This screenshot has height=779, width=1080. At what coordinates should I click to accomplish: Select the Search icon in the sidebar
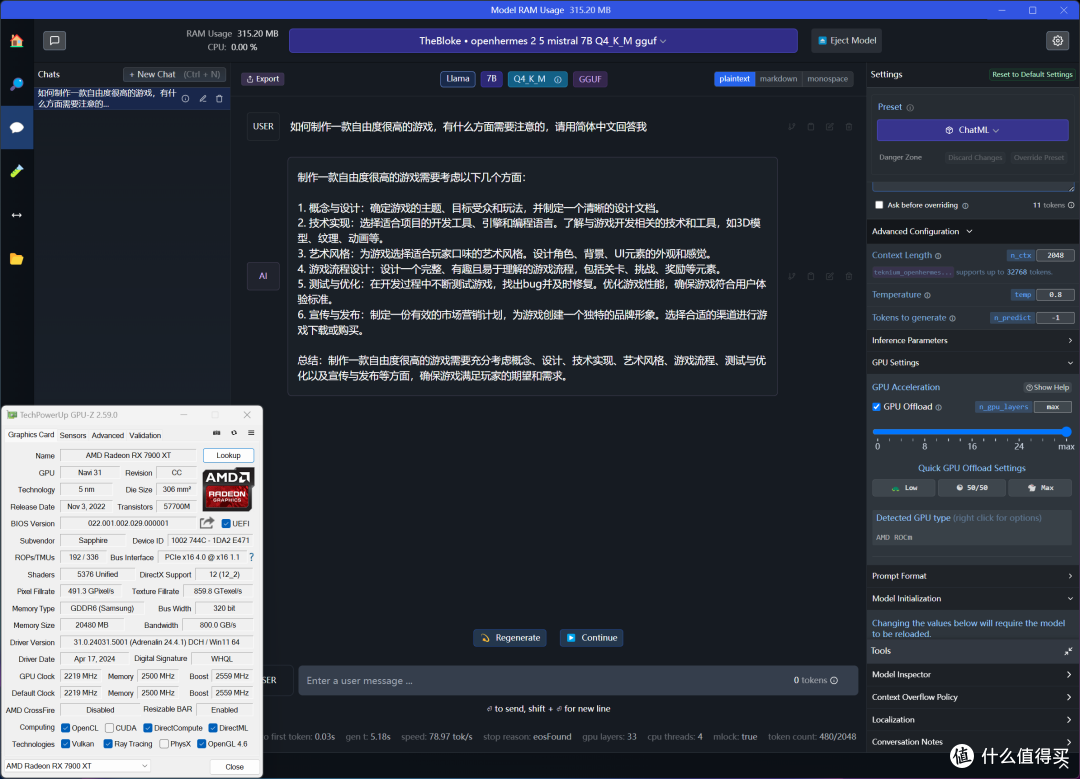pos(15,84)
